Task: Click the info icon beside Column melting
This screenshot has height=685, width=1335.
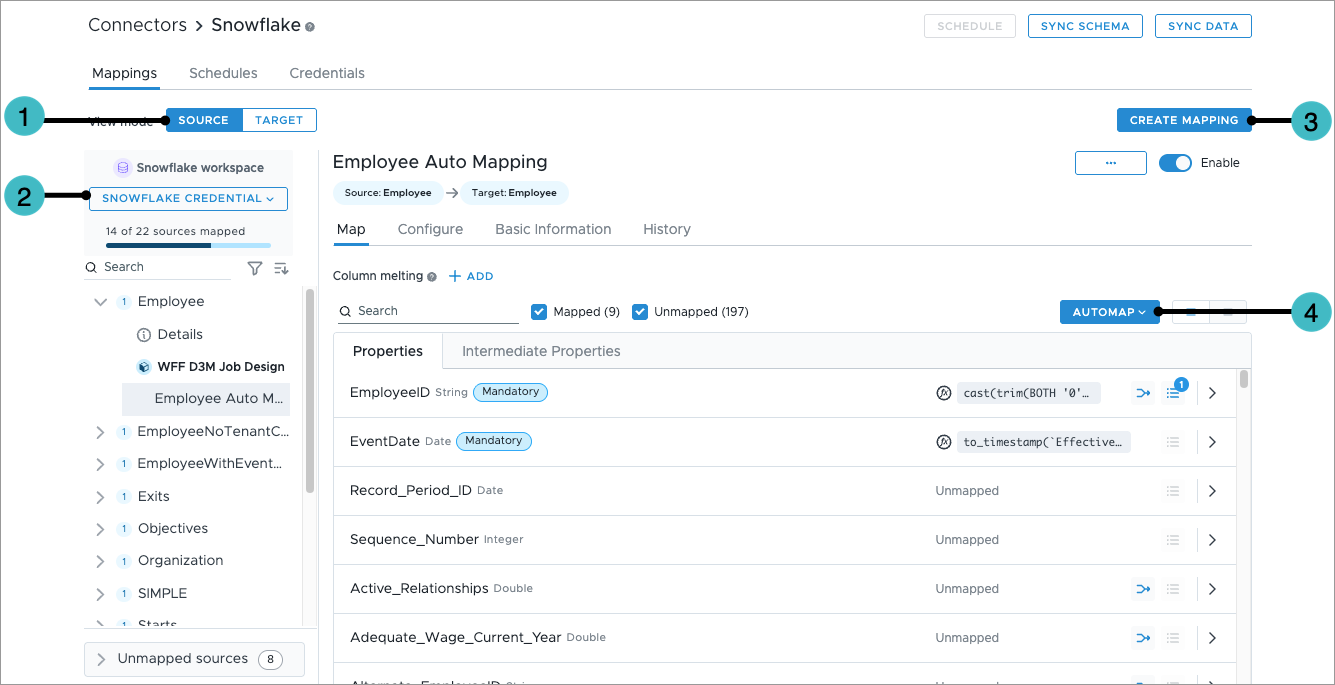Action: 432,277
